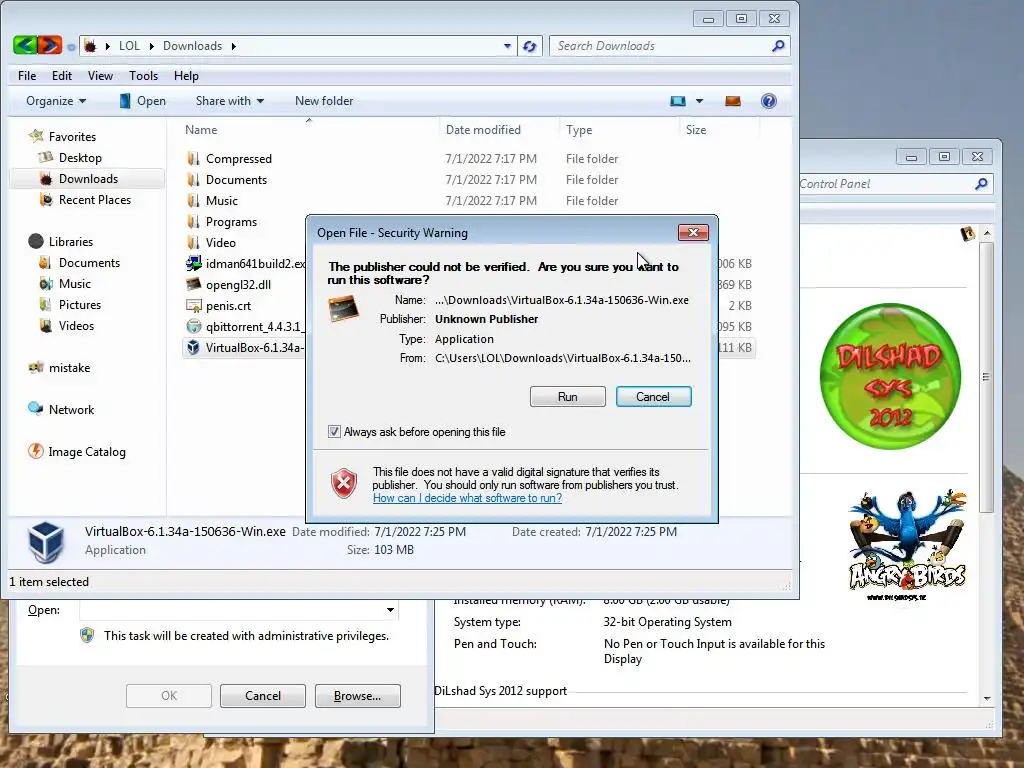The height and width of the screenshot is (768, 1024).
Task: Click Run in the Security Warning dialog
Action: (x=568, y=396)
